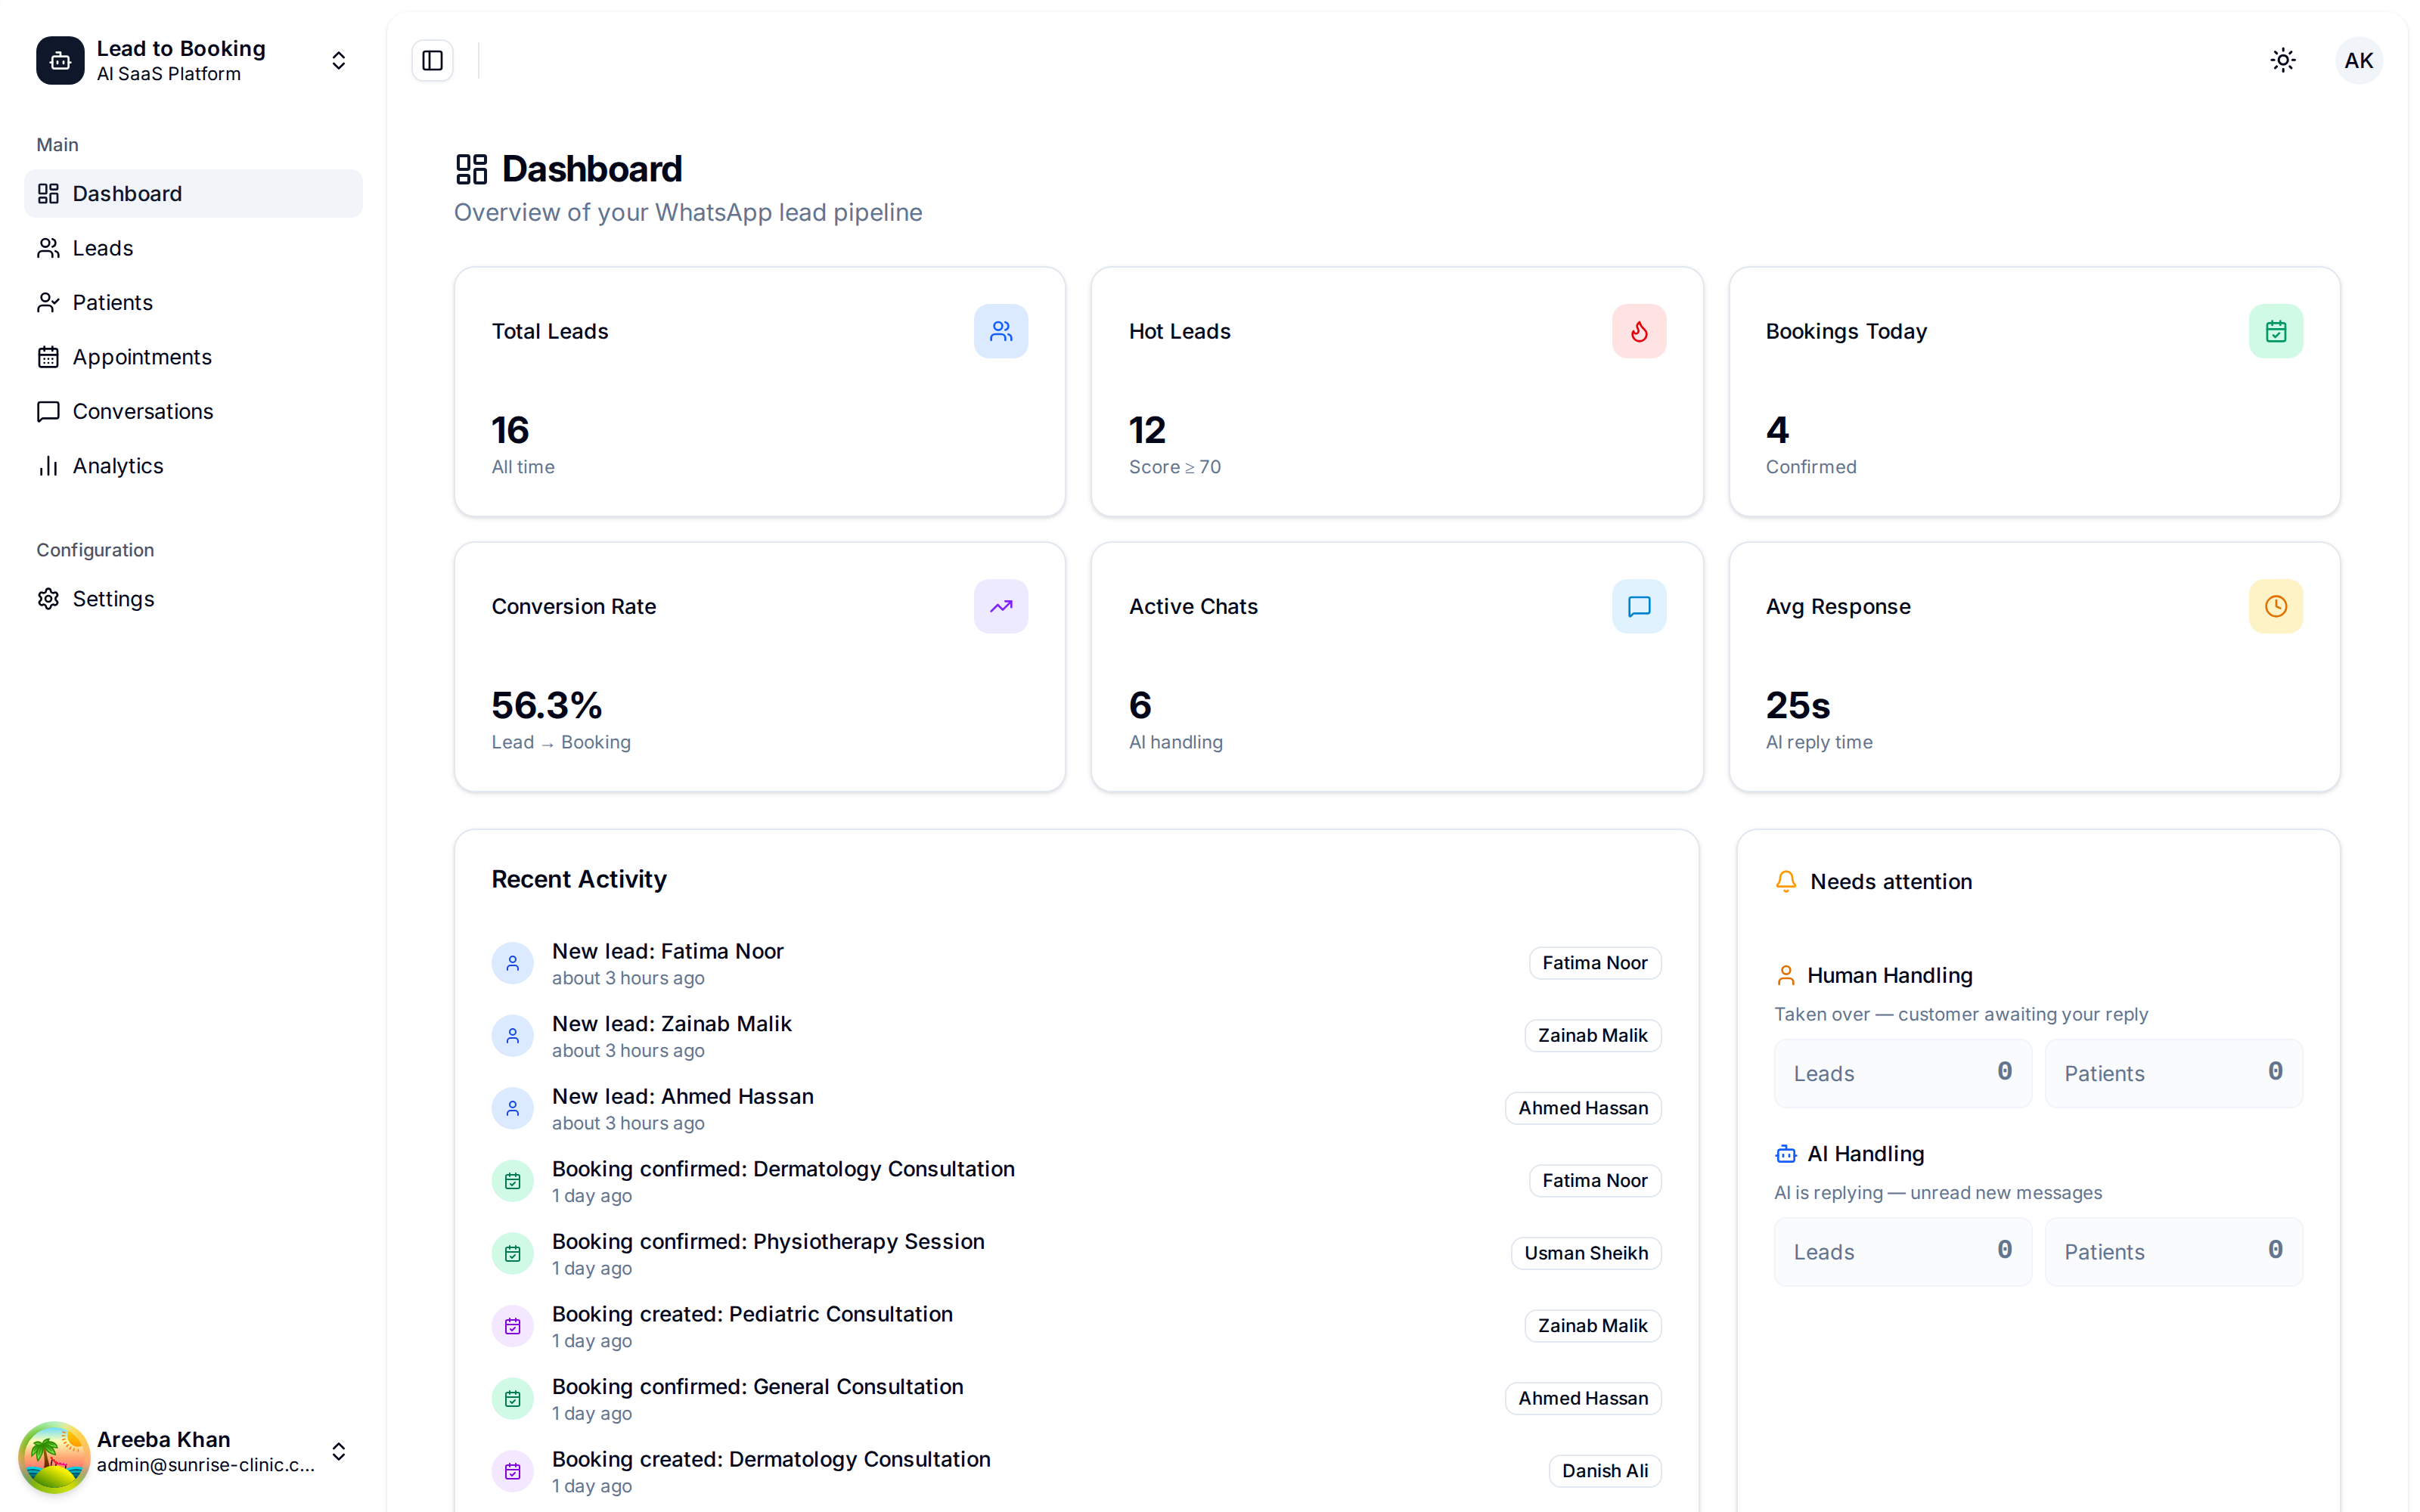Open AI Handling Leads count tile
This screenshot has height=1512, width=2420.
click(1903, 1252)
